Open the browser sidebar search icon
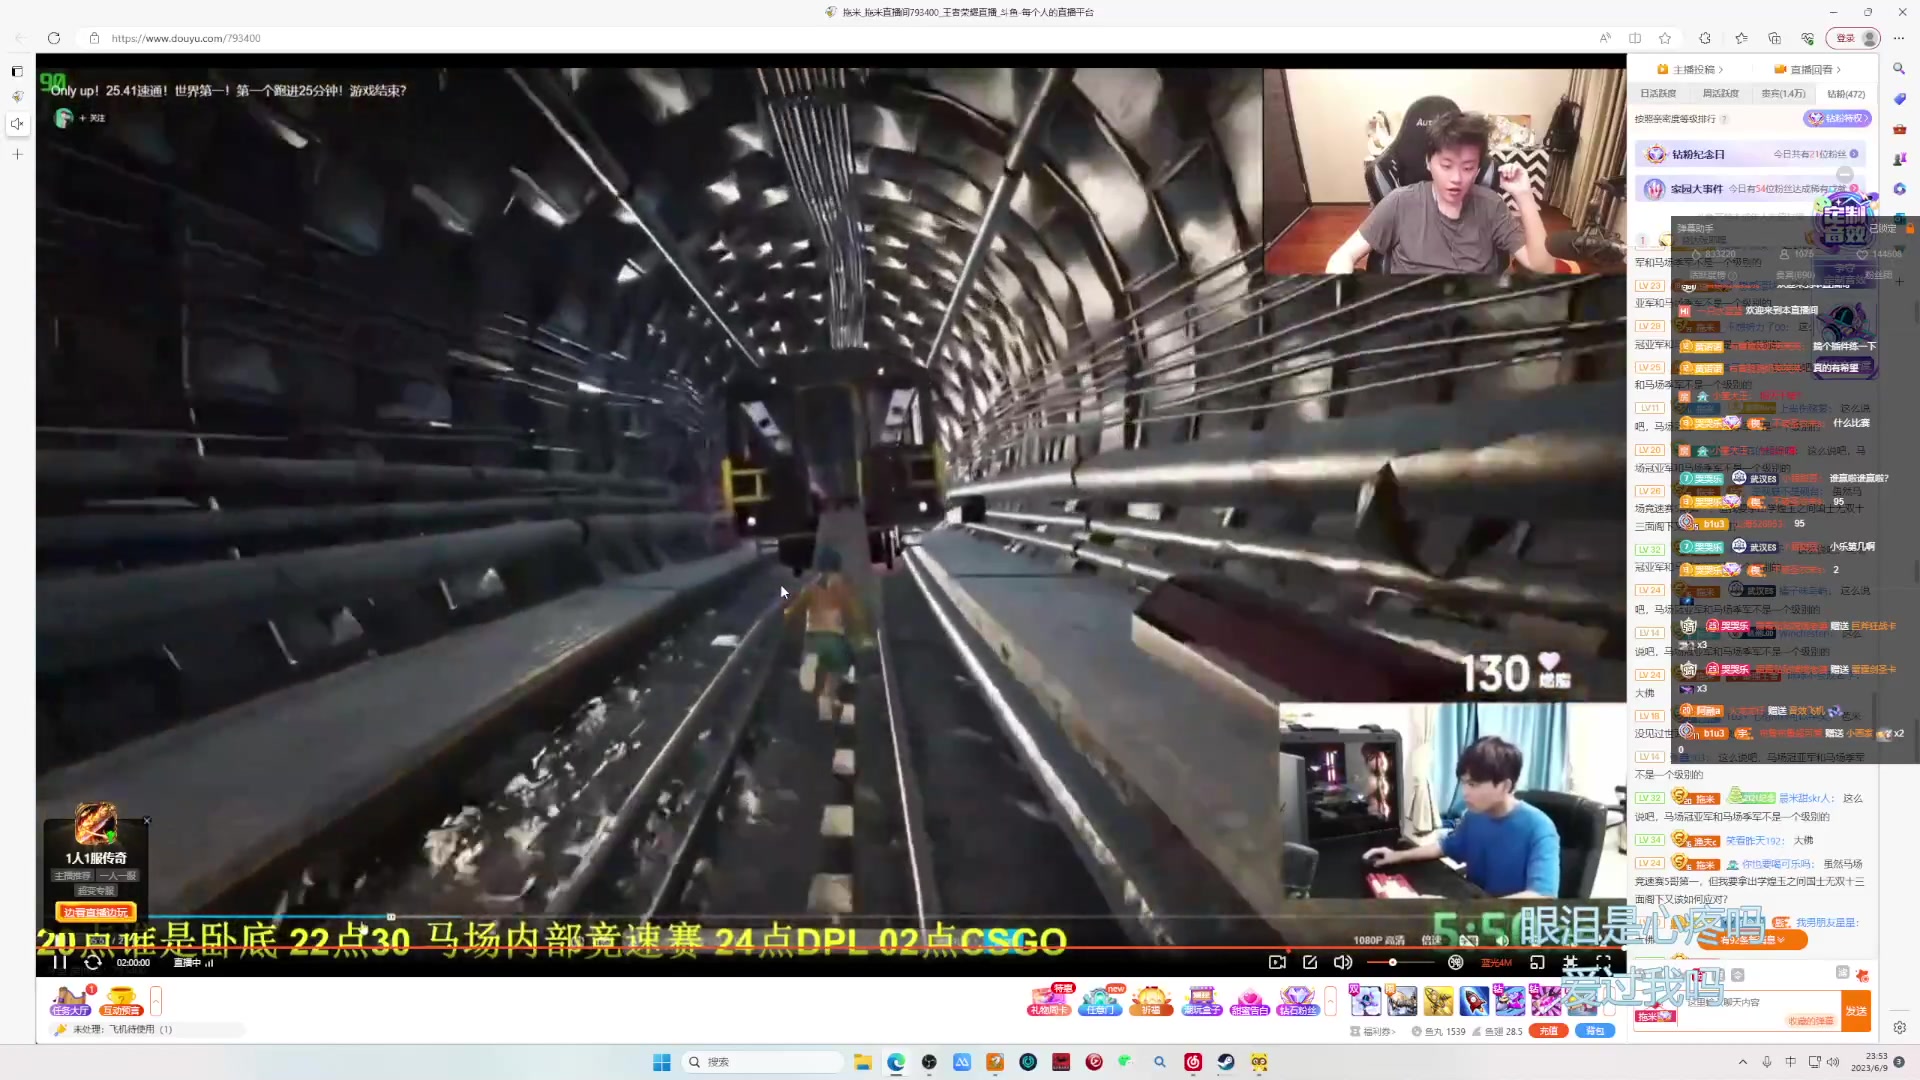 1899,69
